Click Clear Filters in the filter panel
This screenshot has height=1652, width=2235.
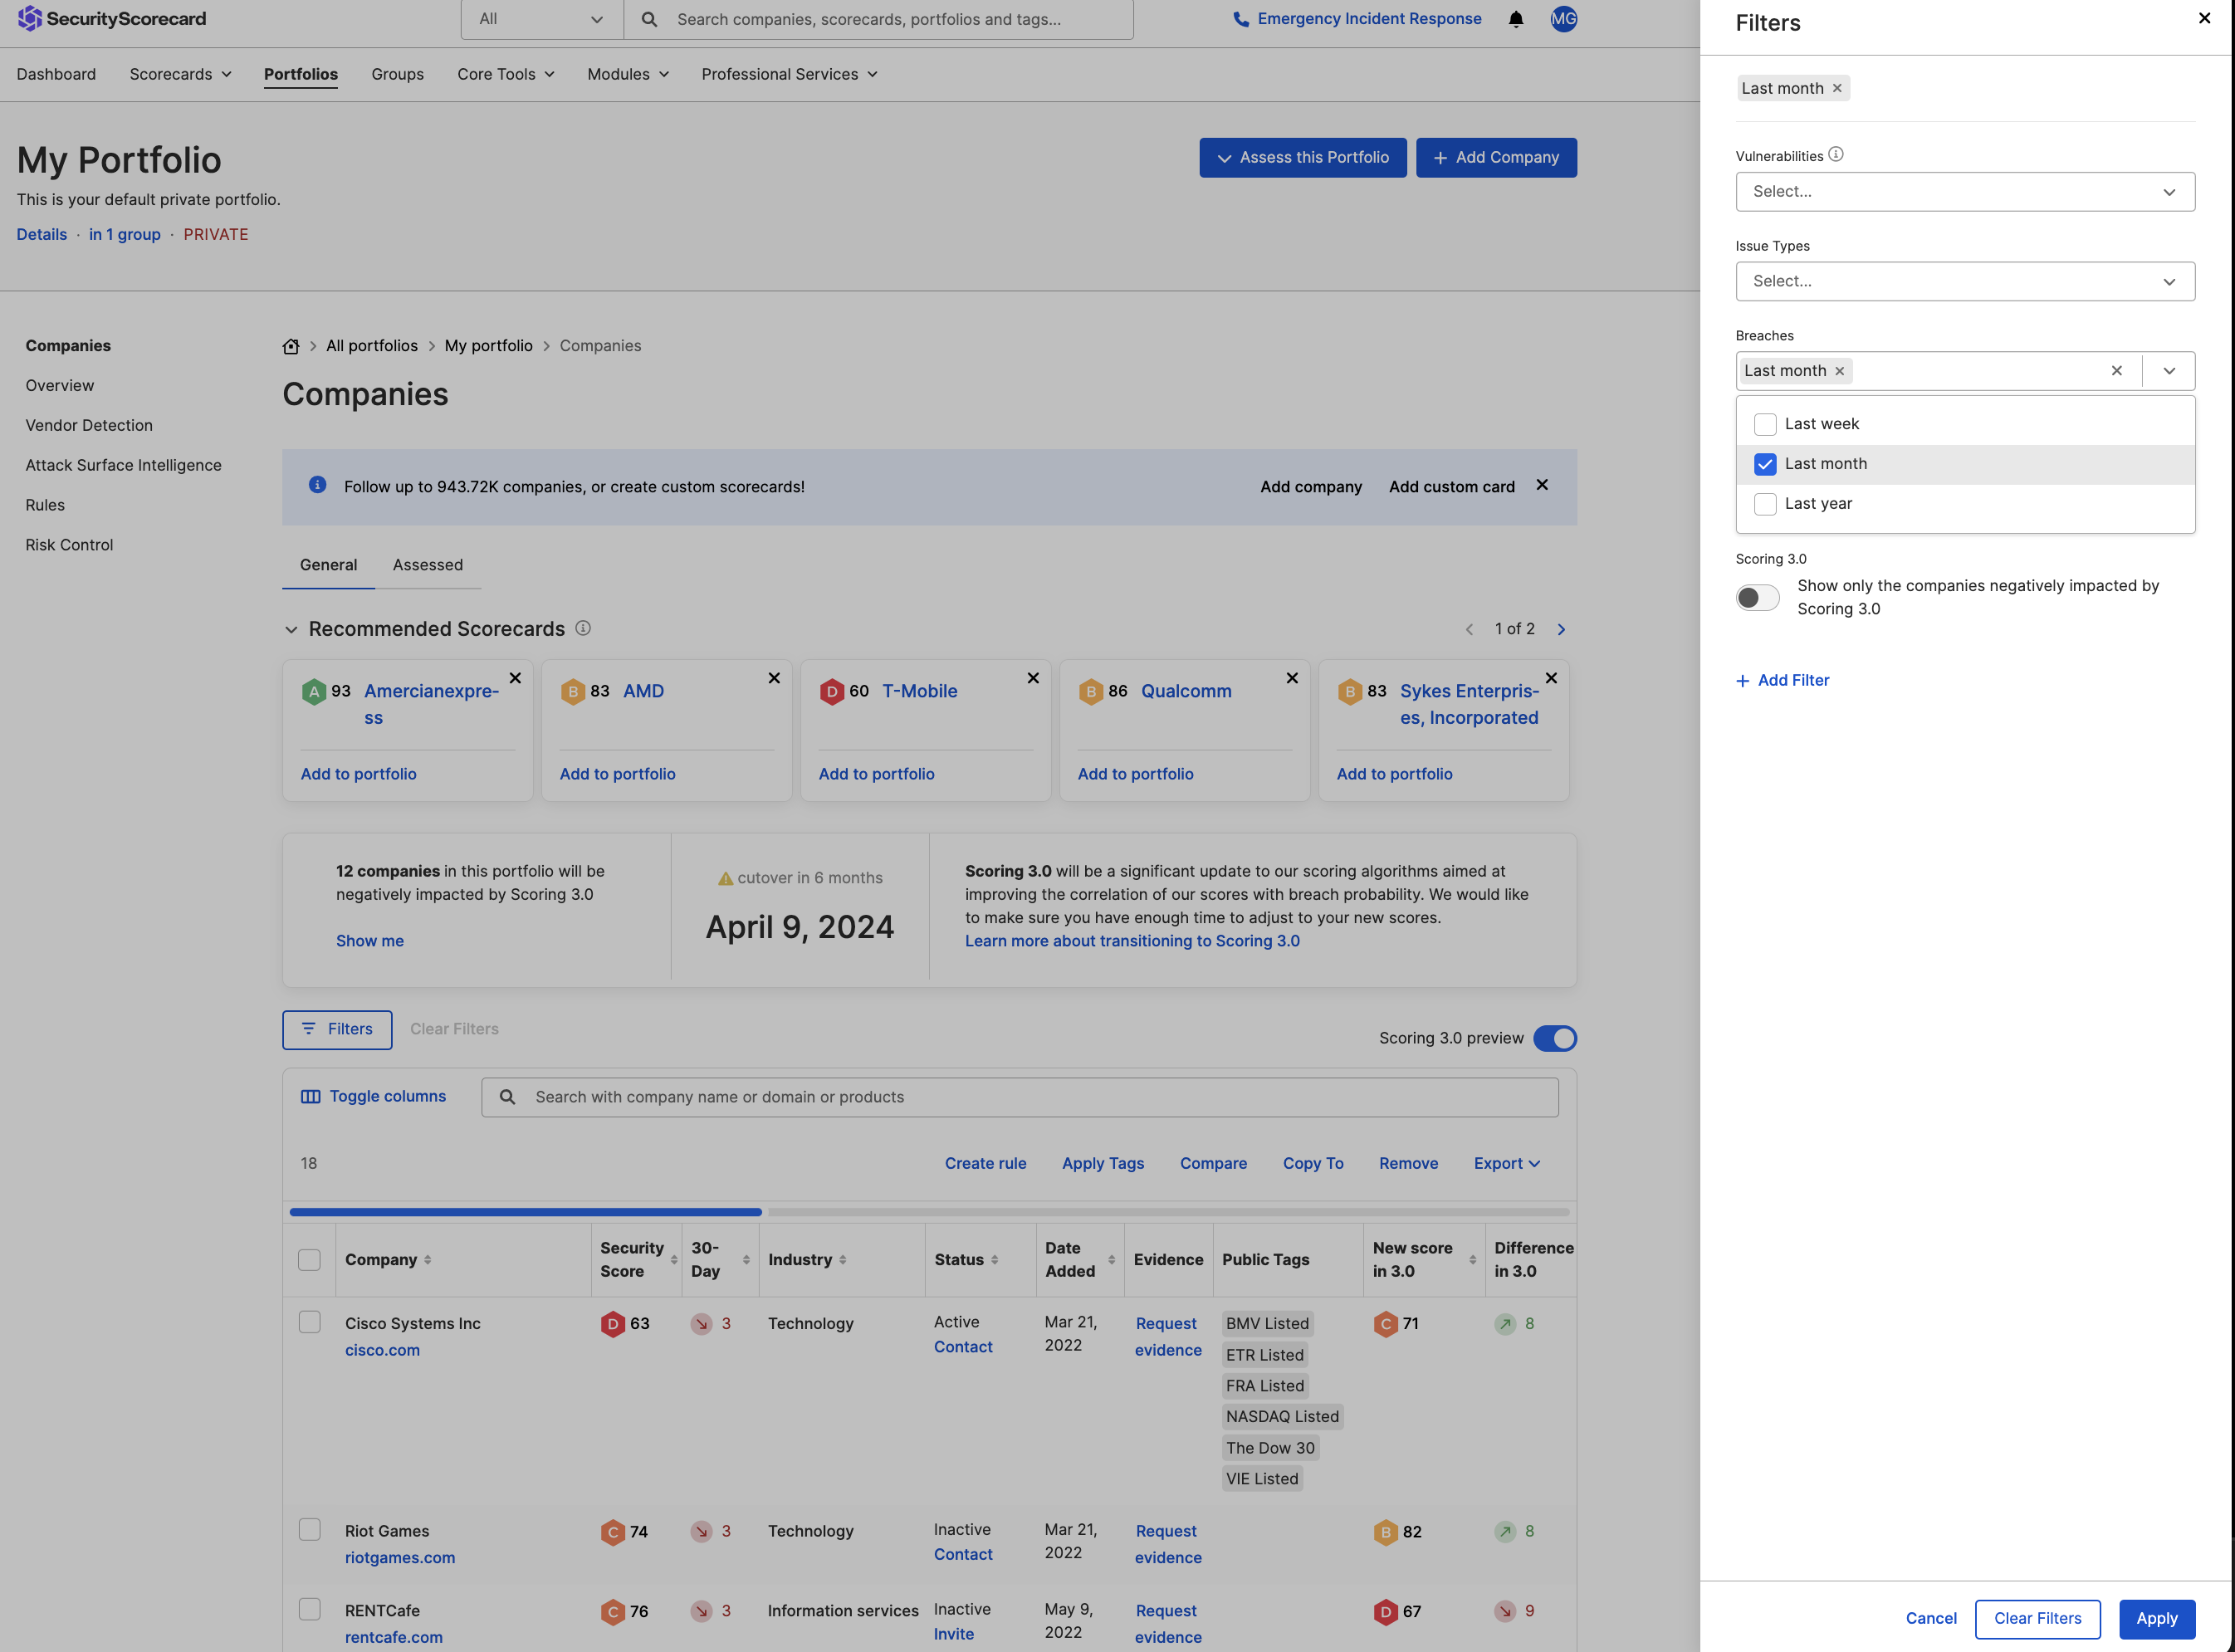[2037, 1618]
